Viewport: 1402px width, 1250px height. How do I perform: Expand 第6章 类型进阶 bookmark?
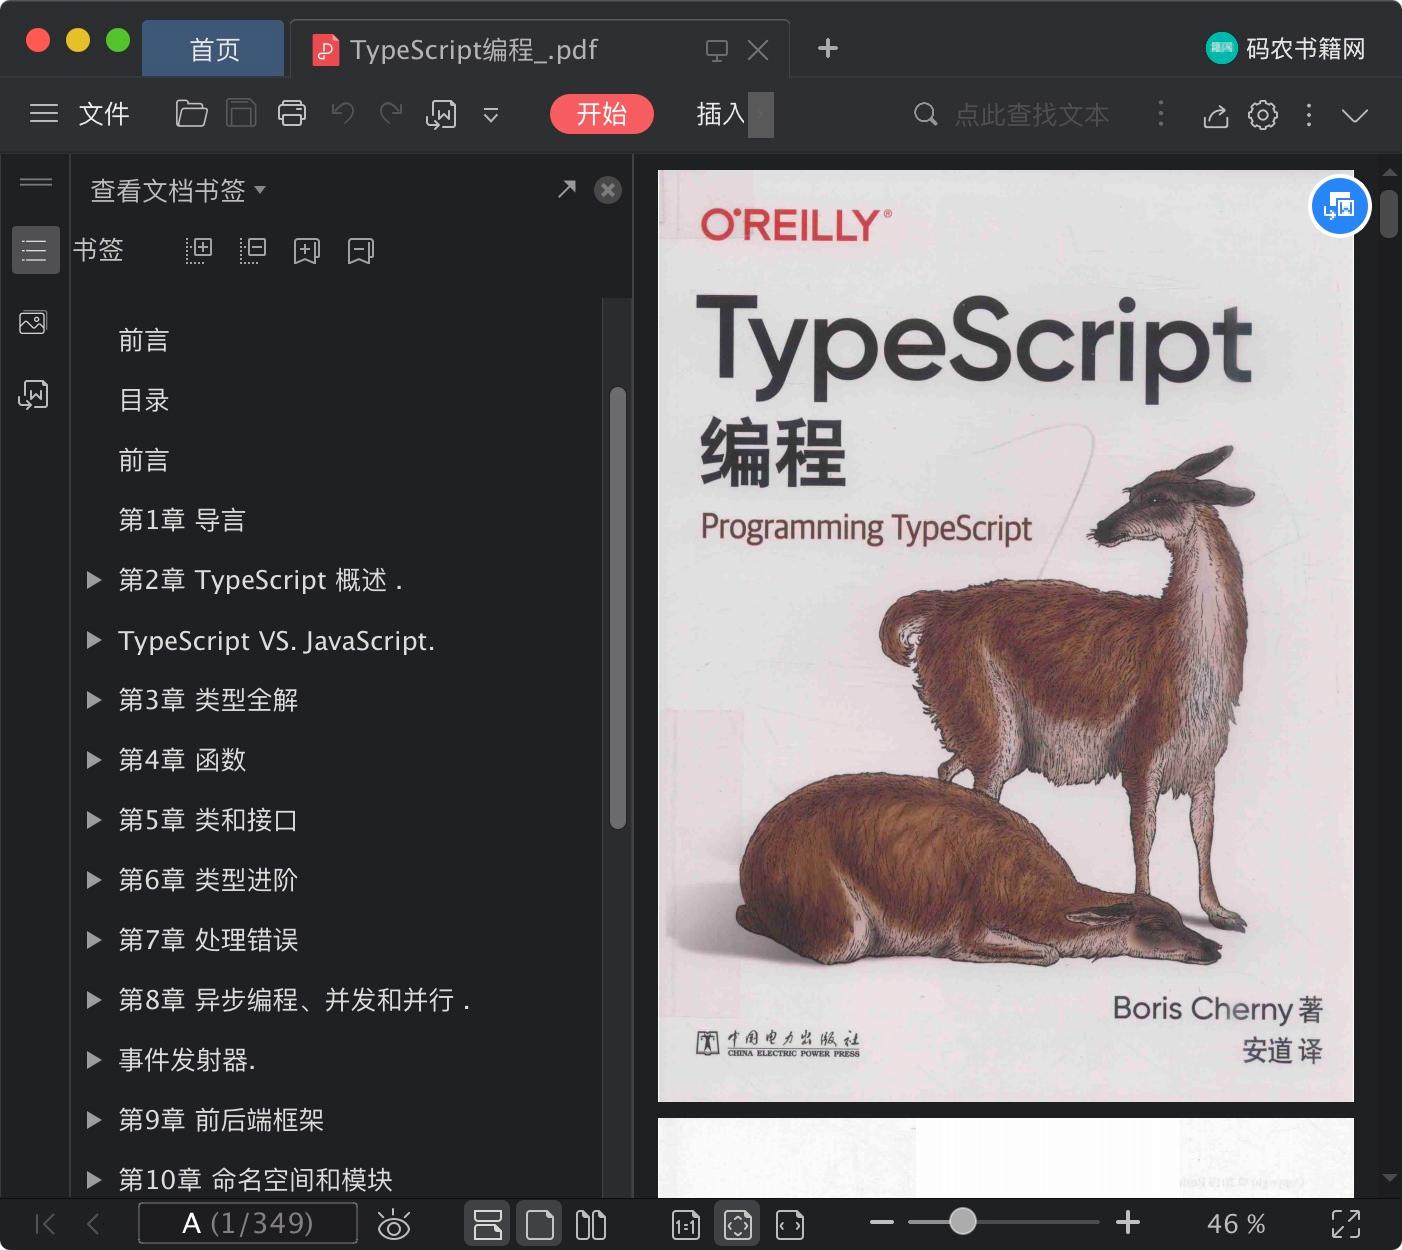click(x=94, y=880)
